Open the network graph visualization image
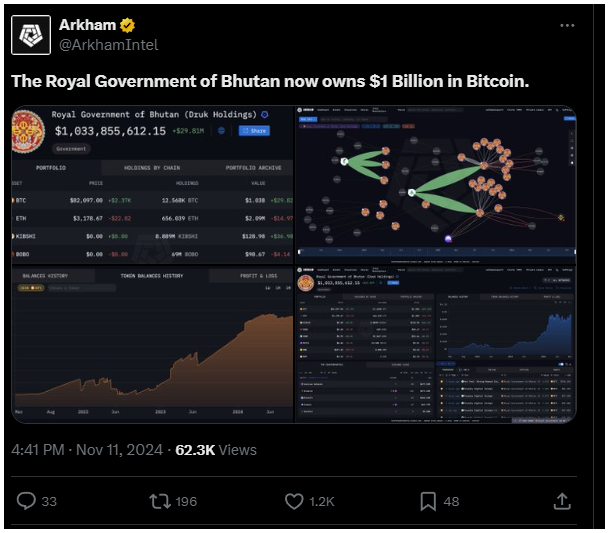This screenshot has height=533, width=609. pyautogui.click(x=436, y=185)
